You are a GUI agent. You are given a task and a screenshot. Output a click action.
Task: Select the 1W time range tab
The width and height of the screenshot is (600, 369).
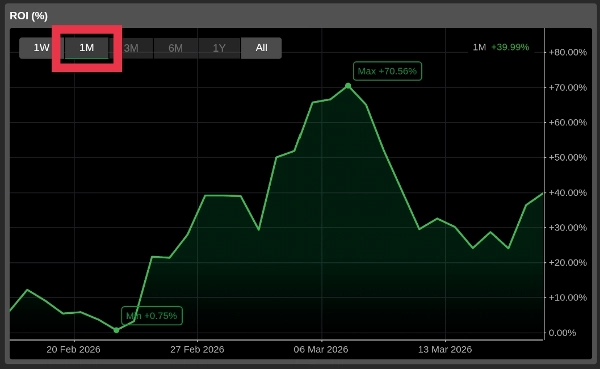click(41, 48)
